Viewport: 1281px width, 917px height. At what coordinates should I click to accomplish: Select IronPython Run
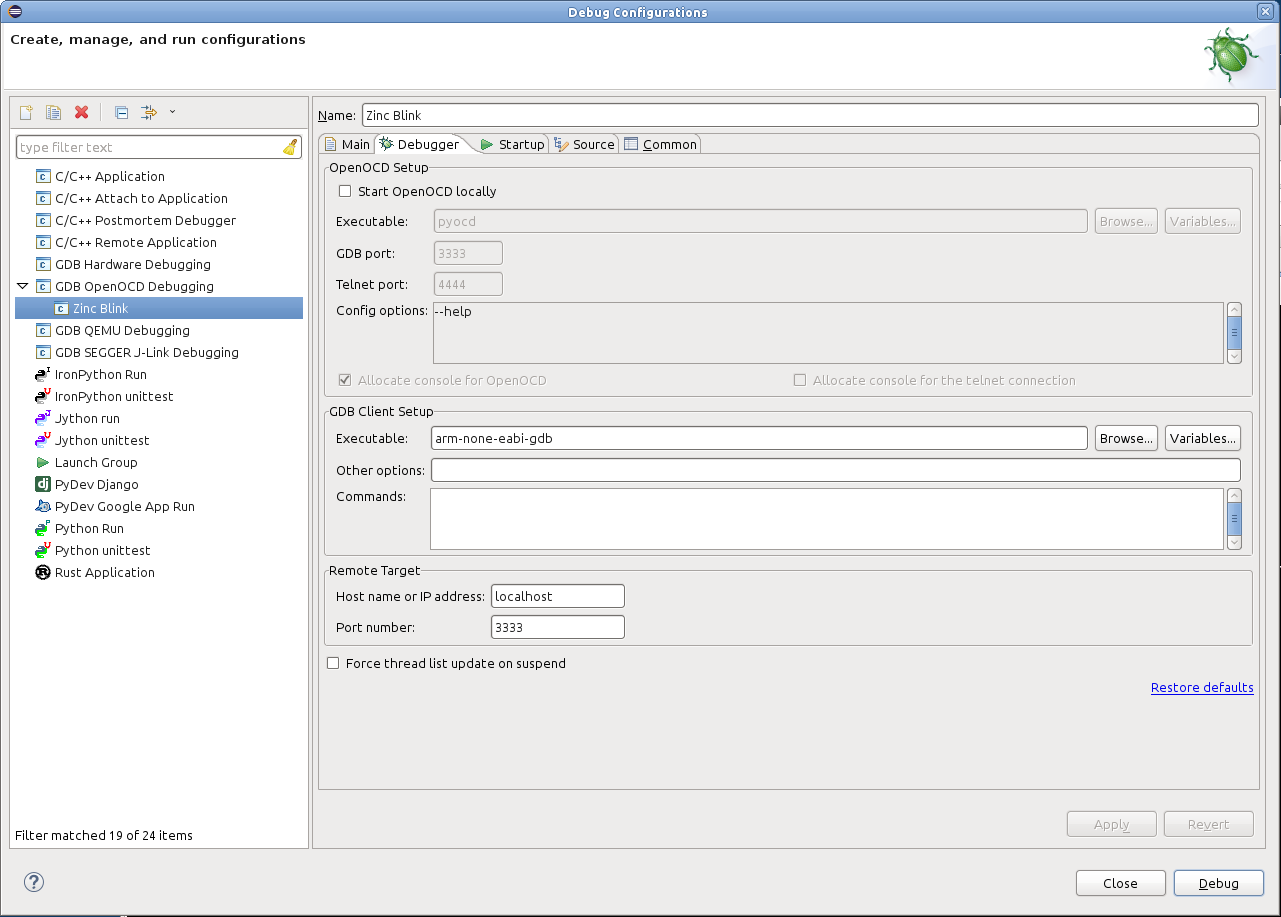point(101,374)
